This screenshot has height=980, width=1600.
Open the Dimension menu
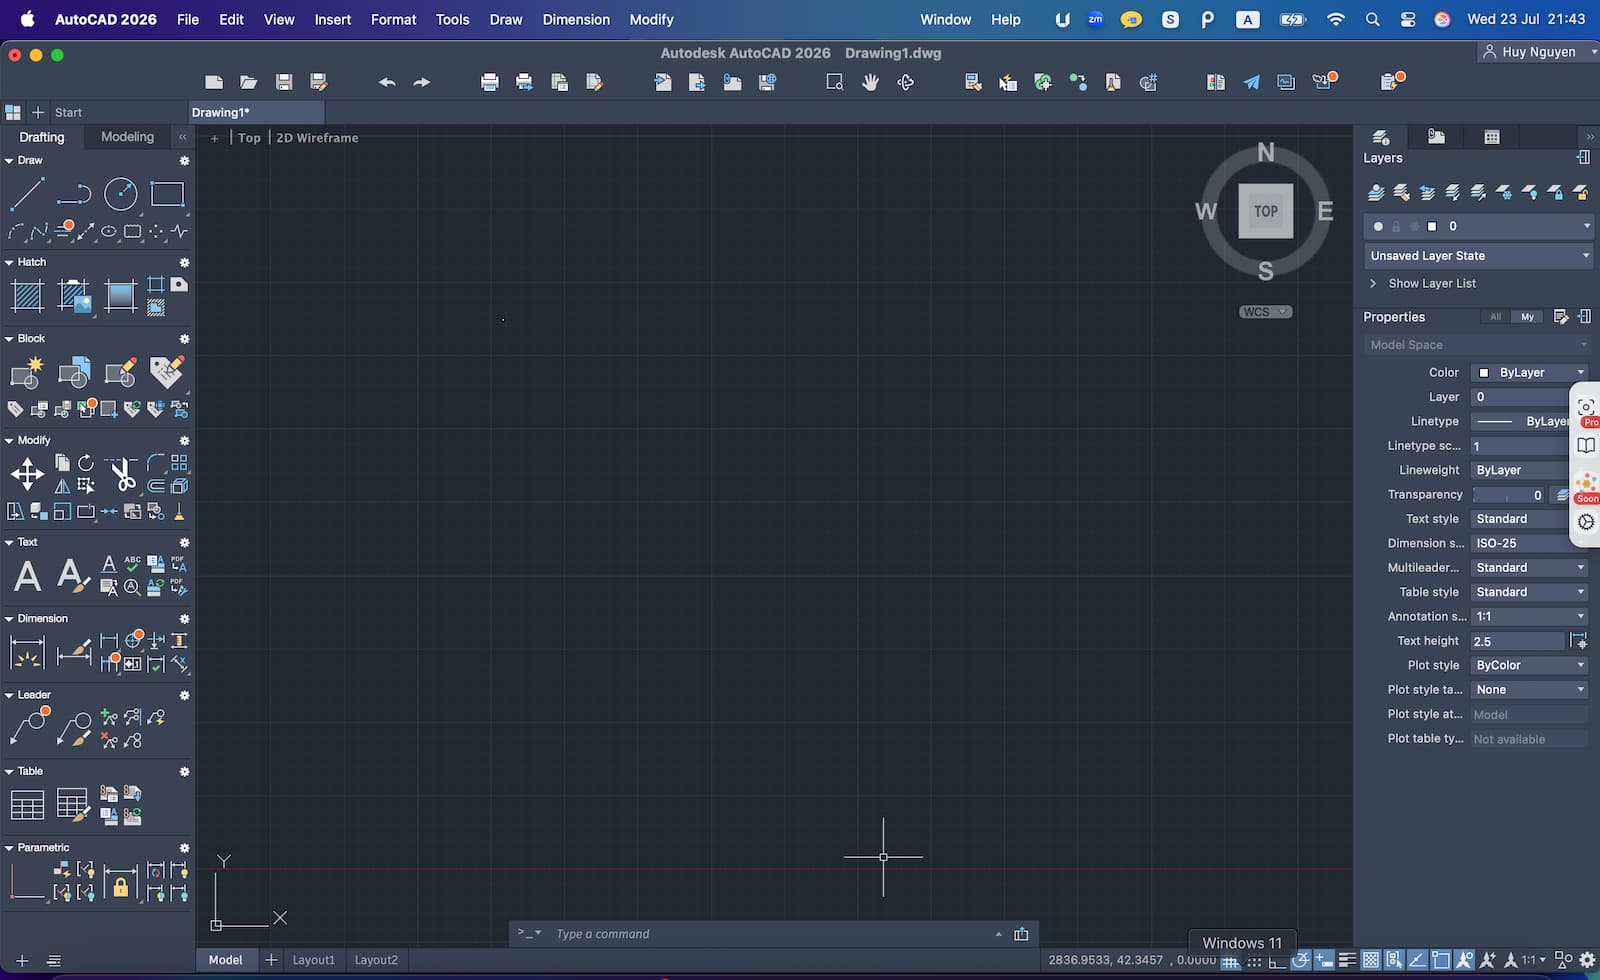576,19
